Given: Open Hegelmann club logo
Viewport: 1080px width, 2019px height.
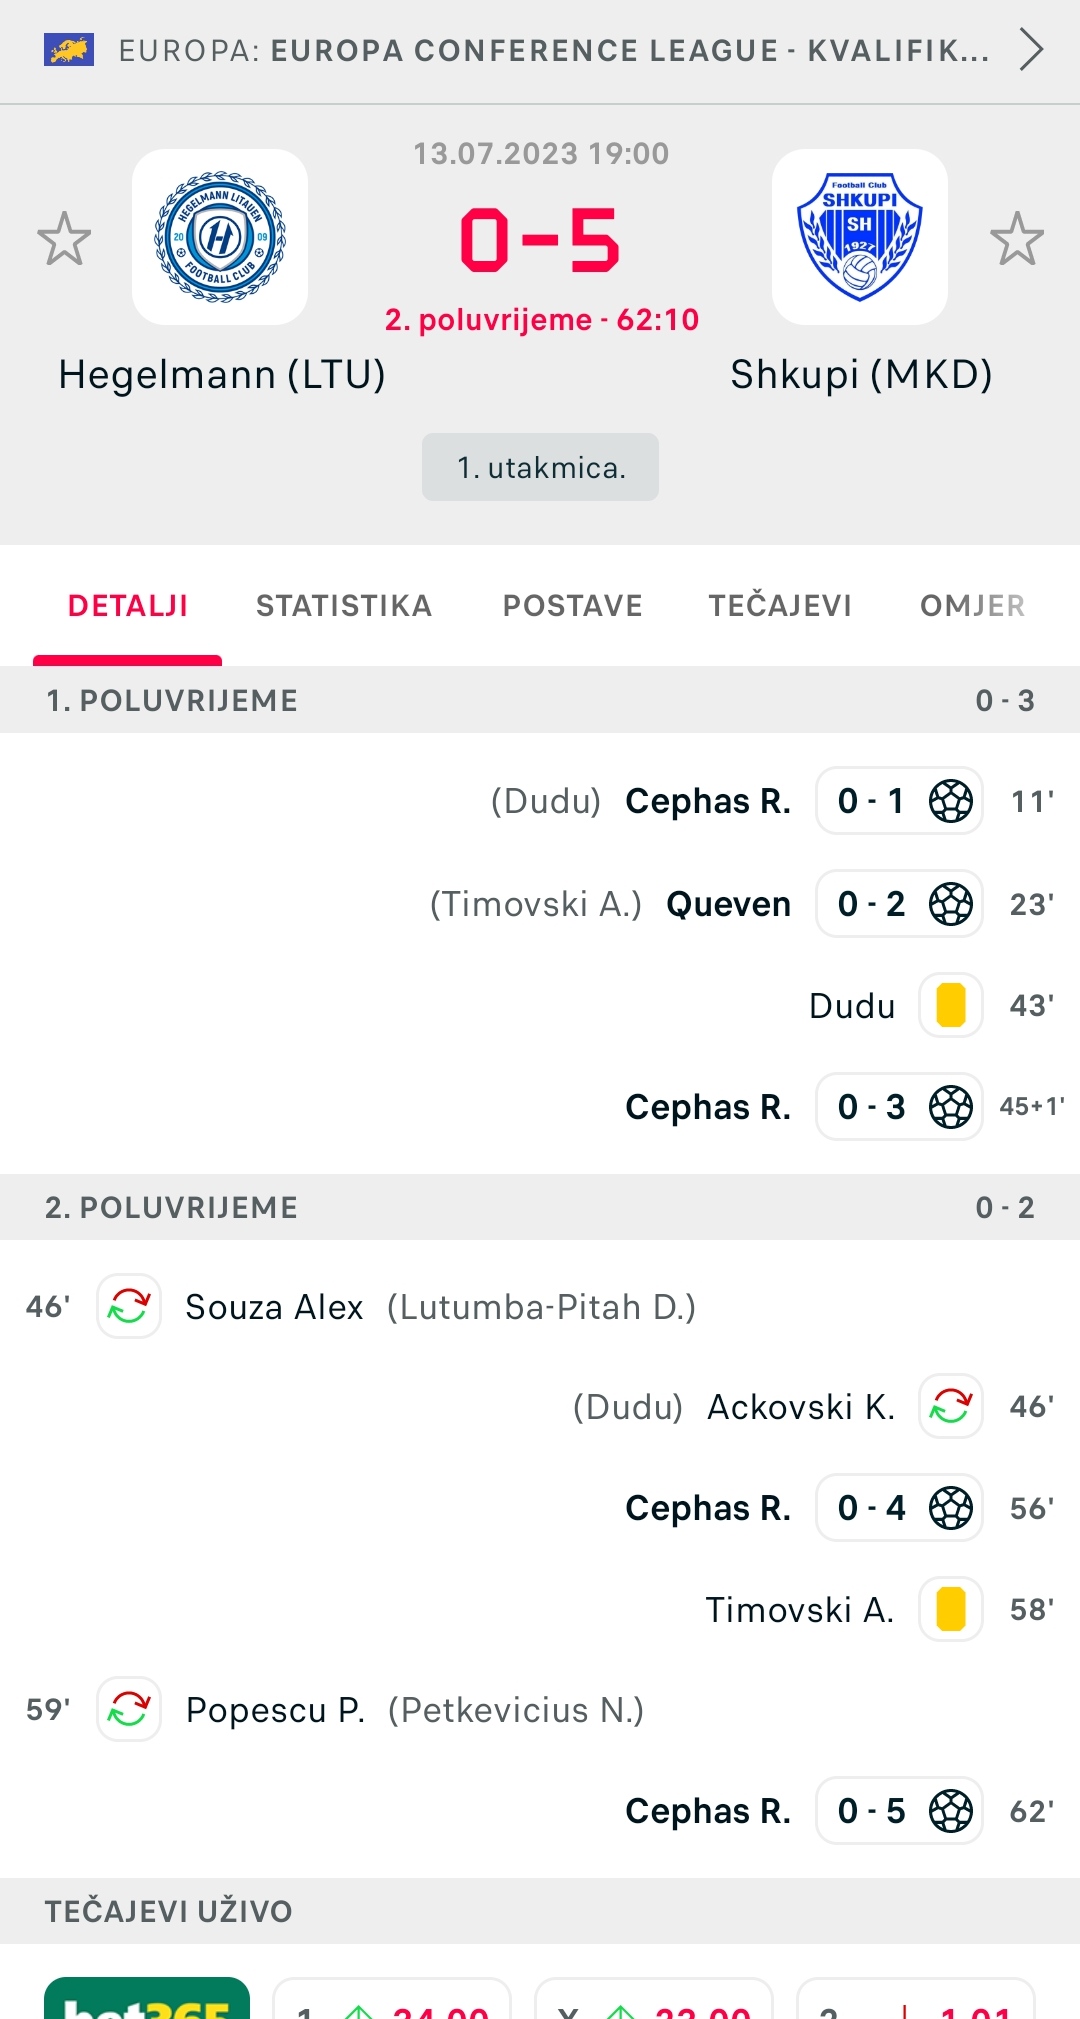Looking at the screenshot, I should pos(220,237).
